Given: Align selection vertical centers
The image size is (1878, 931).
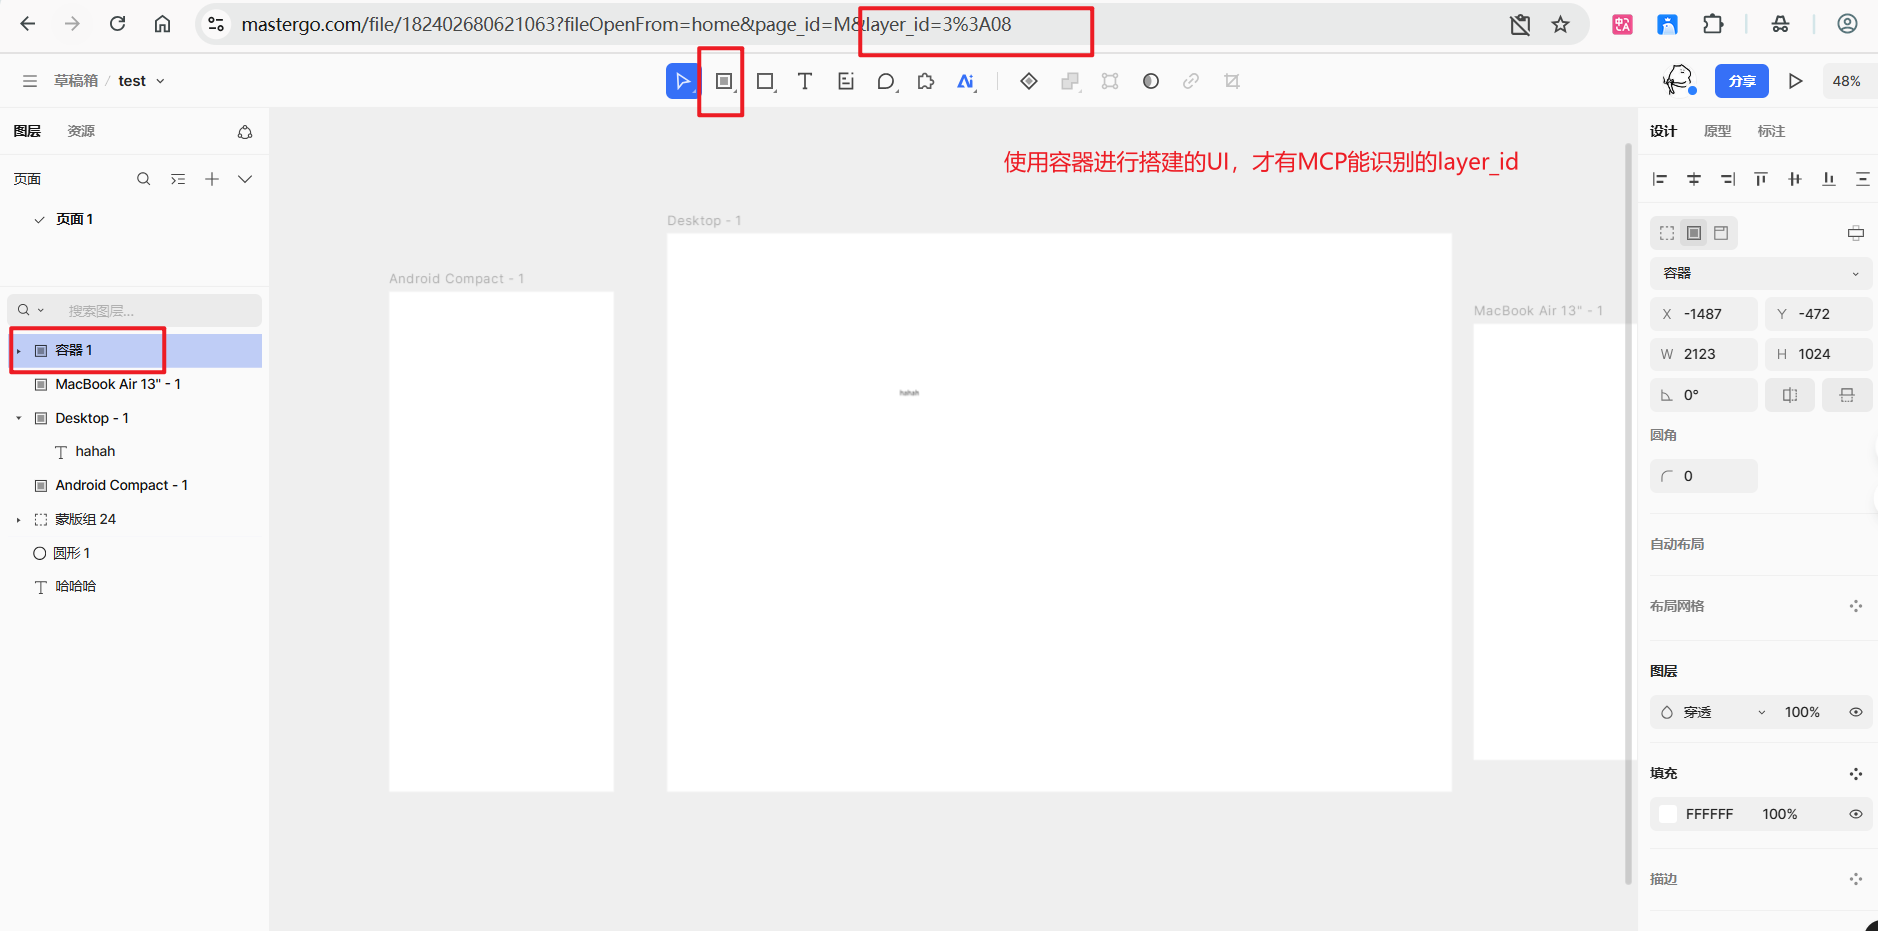Looking at the screenshot, I should 1795,179.
